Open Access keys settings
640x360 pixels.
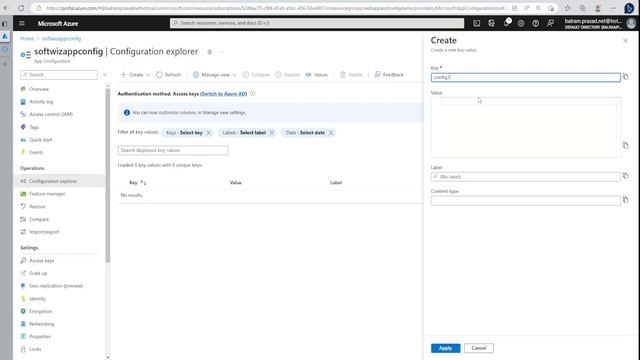41,260
